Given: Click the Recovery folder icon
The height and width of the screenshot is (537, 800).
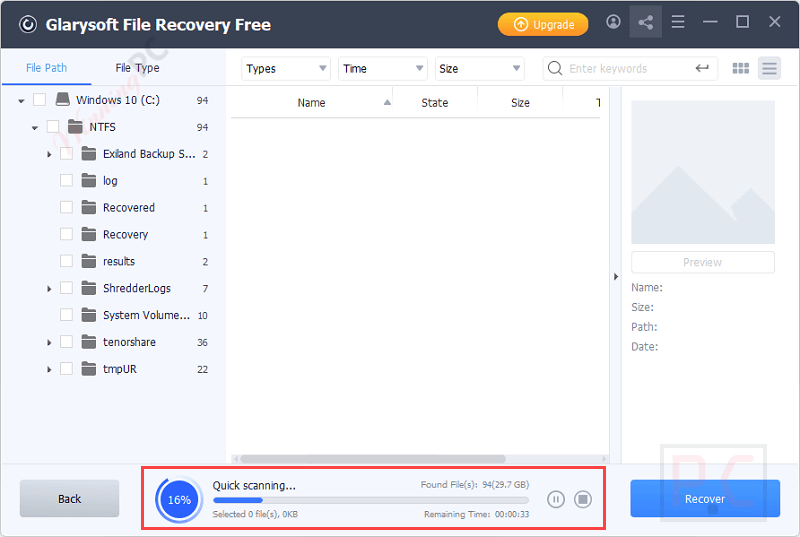Looking at the screenshot, I should (89, 234).
